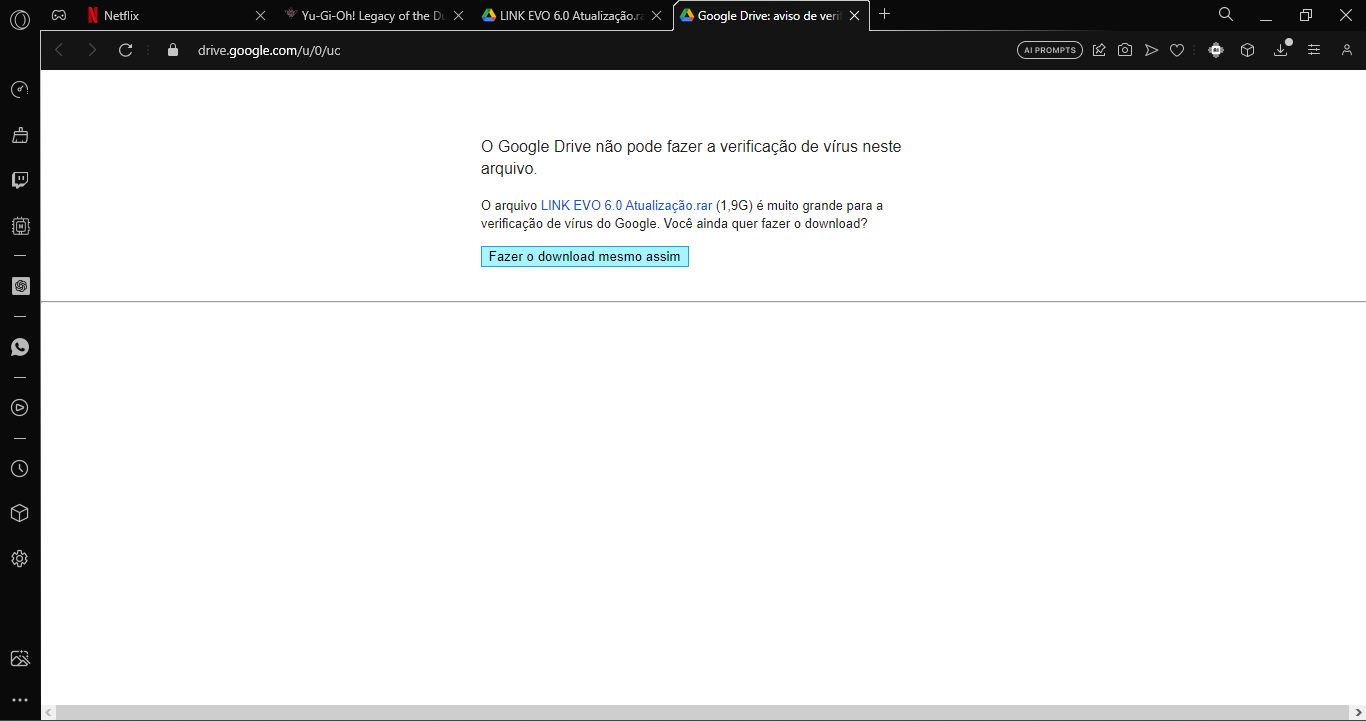The height and width of the screenshot is (721, 1366).
Task: Close the Yu-Gi-Oh! Legacy tab
Action: click(458, 15)
